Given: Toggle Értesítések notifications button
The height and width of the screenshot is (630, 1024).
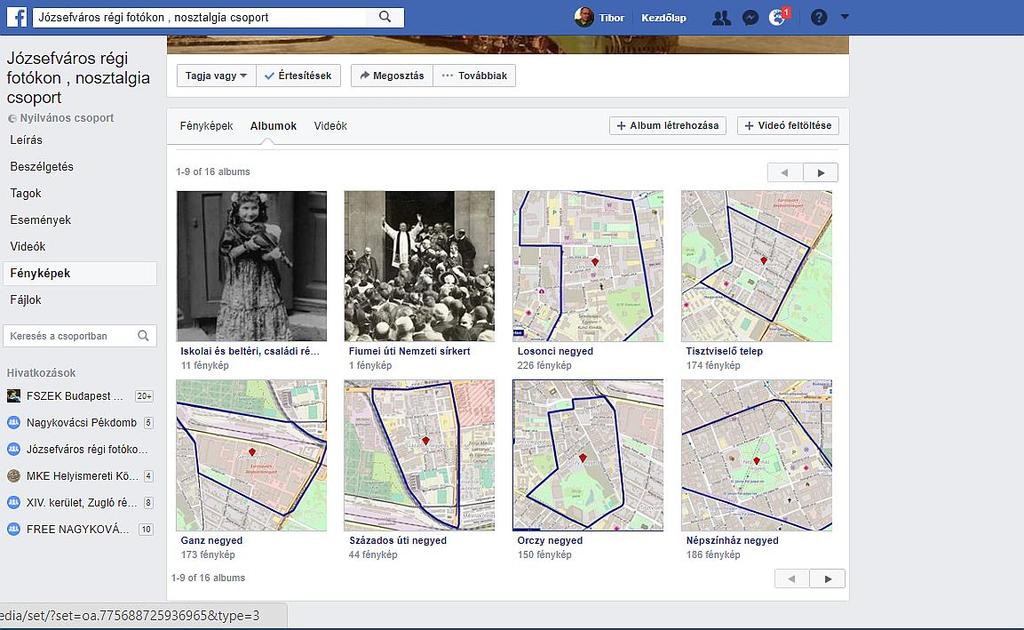Looking at the screenshot, I should (298, 76).
